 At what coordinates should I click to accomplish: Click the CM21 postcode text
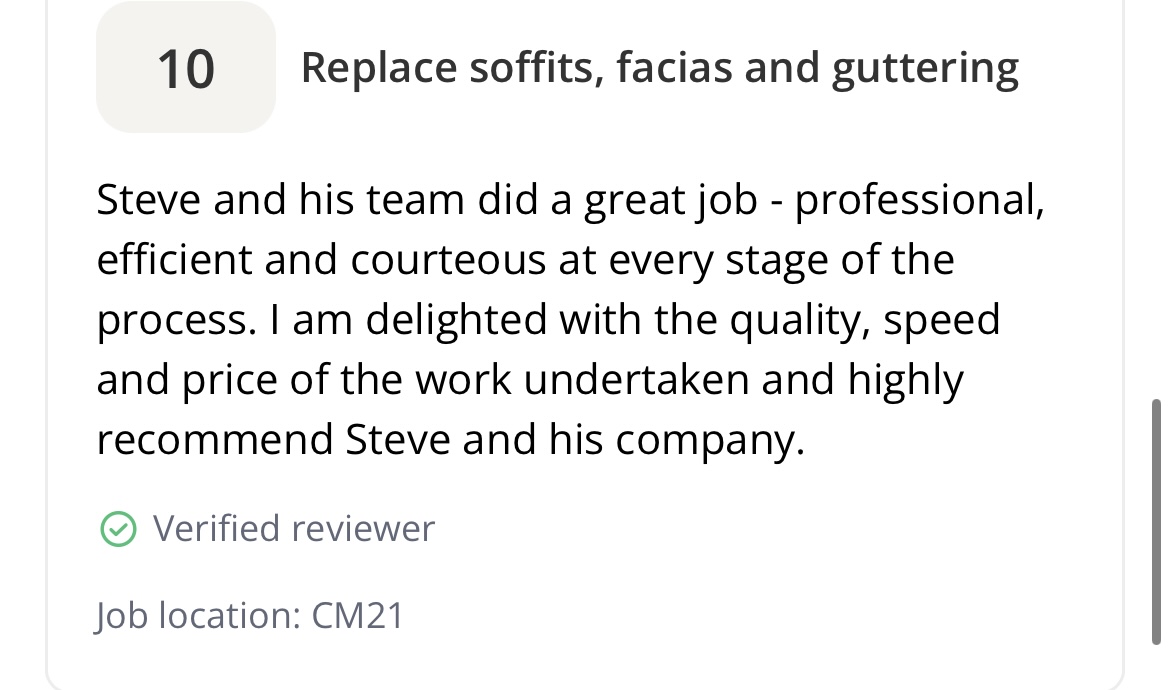point(357,615)
